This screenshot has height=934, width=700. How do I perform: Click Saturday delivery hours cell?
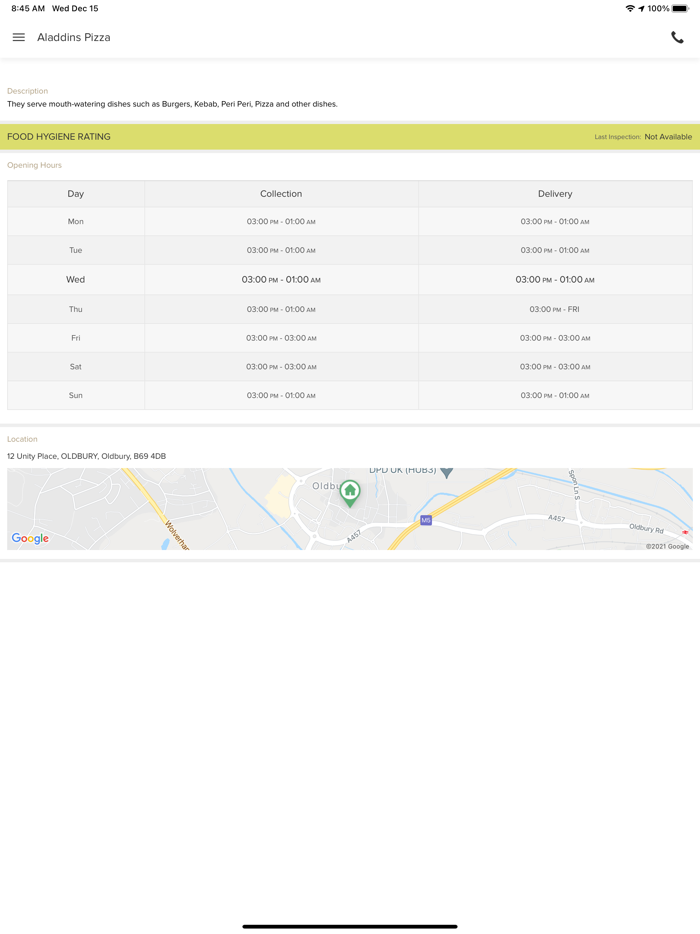555,366
